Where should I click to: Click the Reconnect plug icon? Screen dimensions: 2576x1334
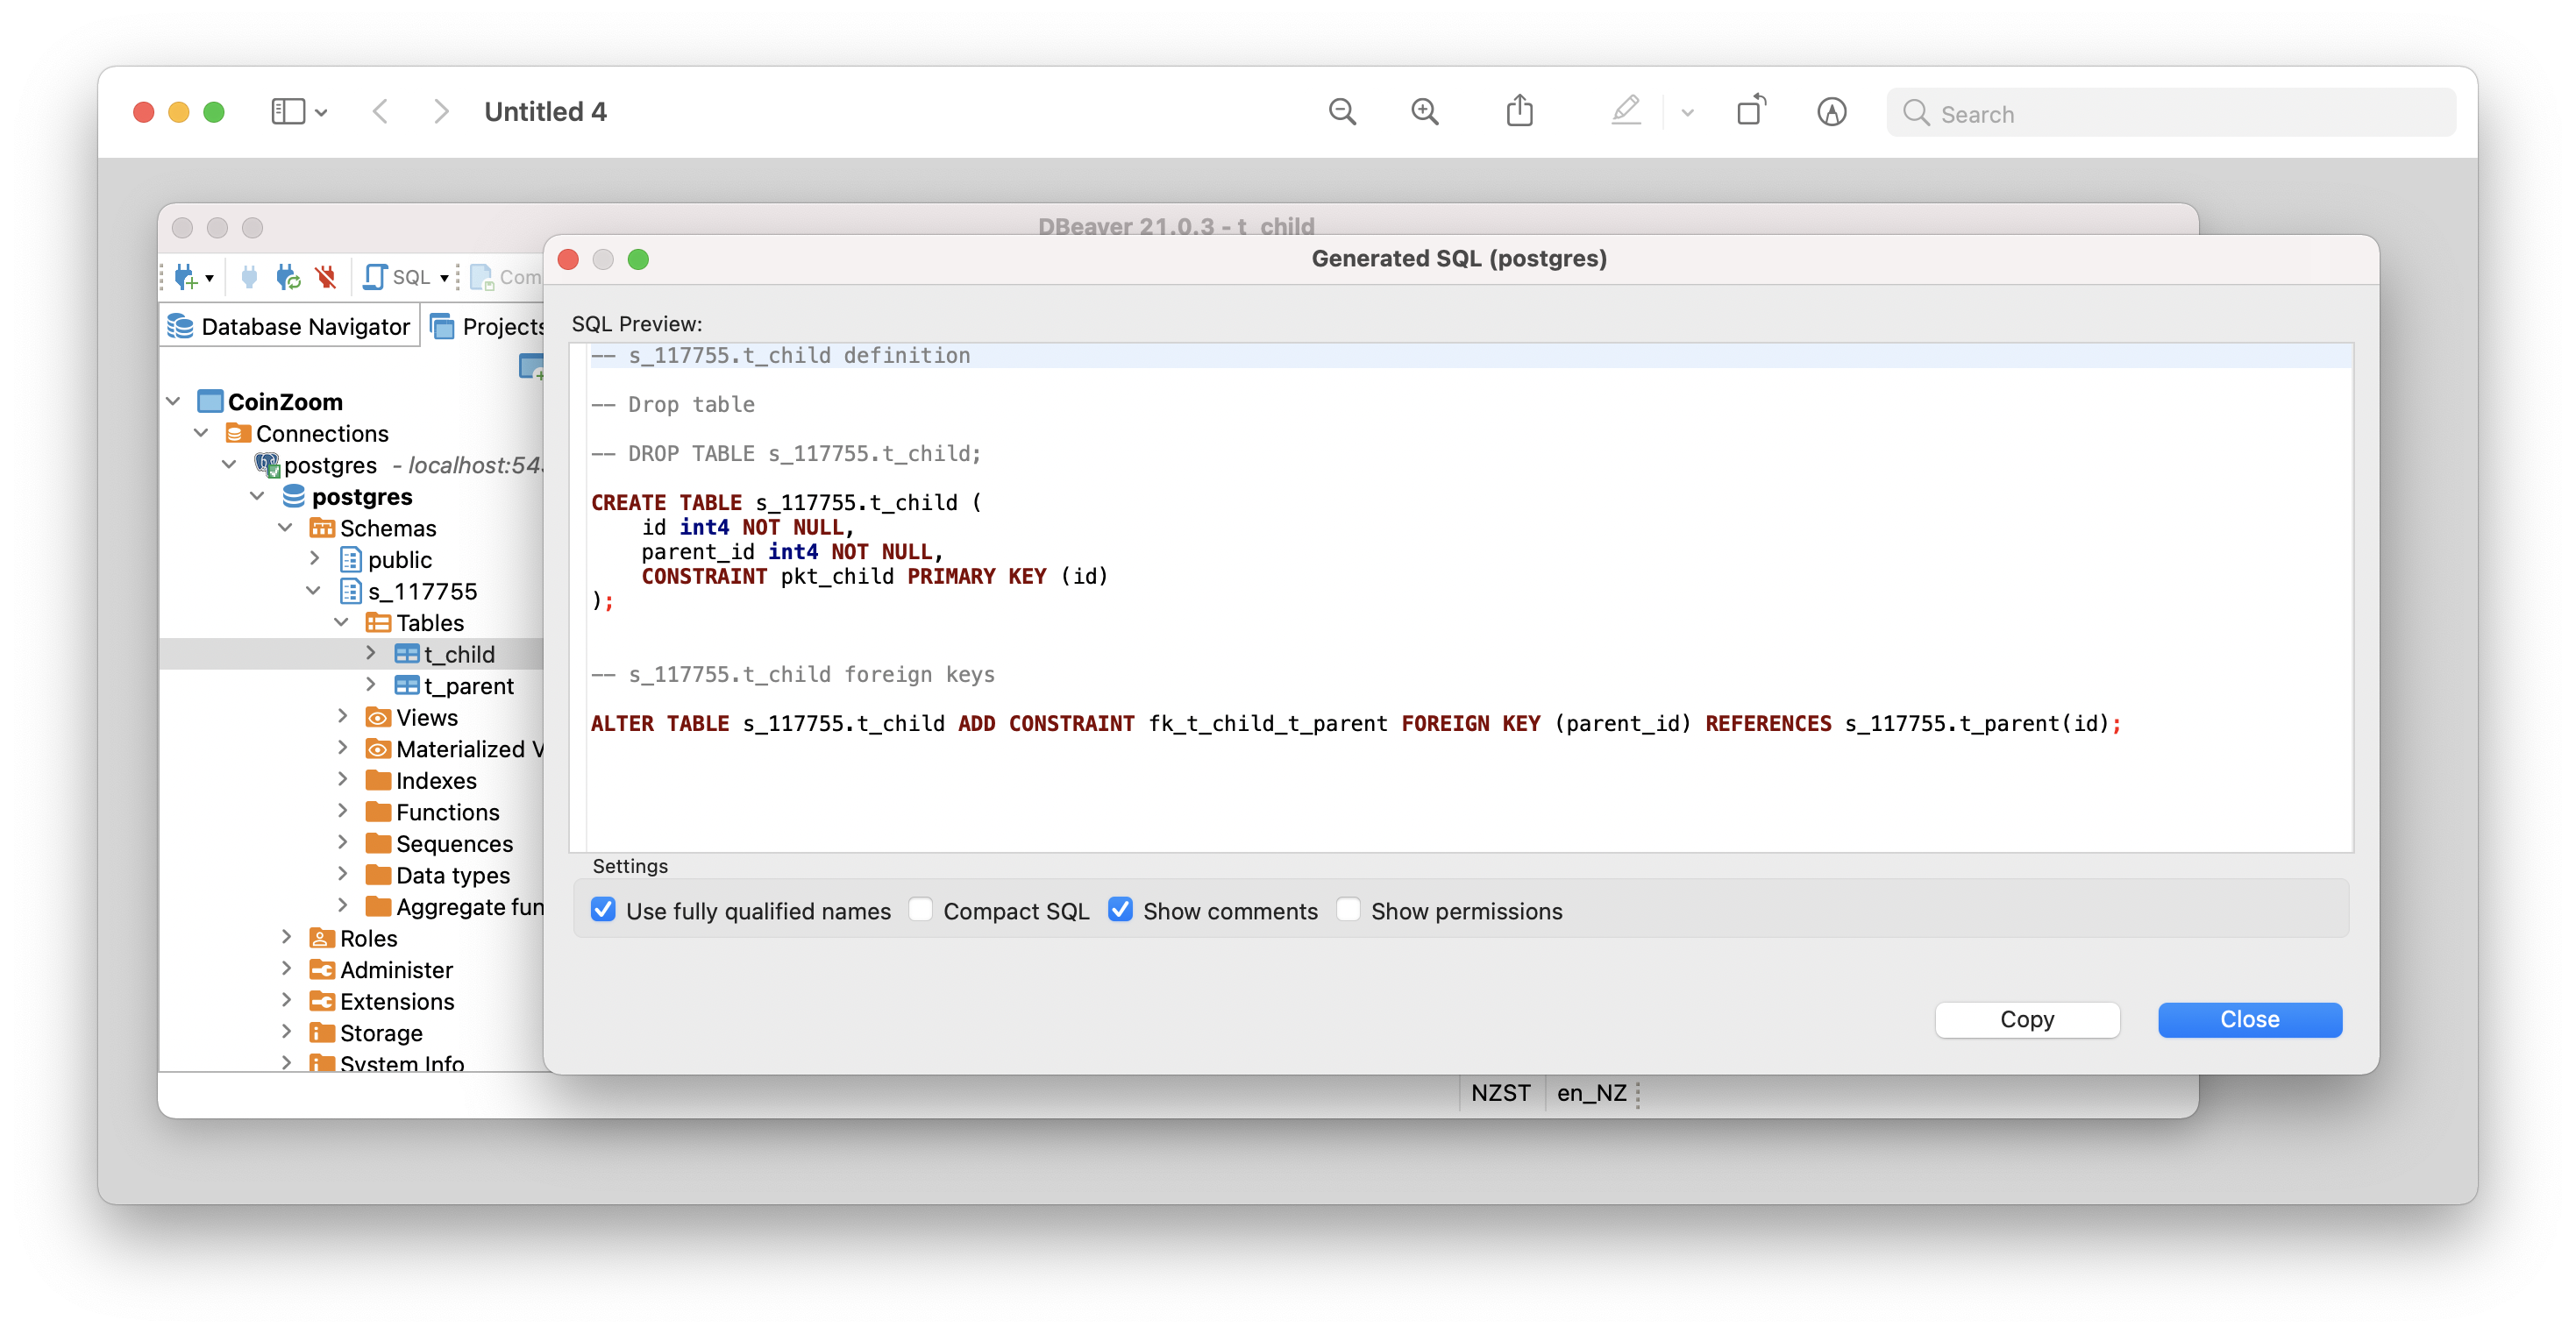(288, 277)
